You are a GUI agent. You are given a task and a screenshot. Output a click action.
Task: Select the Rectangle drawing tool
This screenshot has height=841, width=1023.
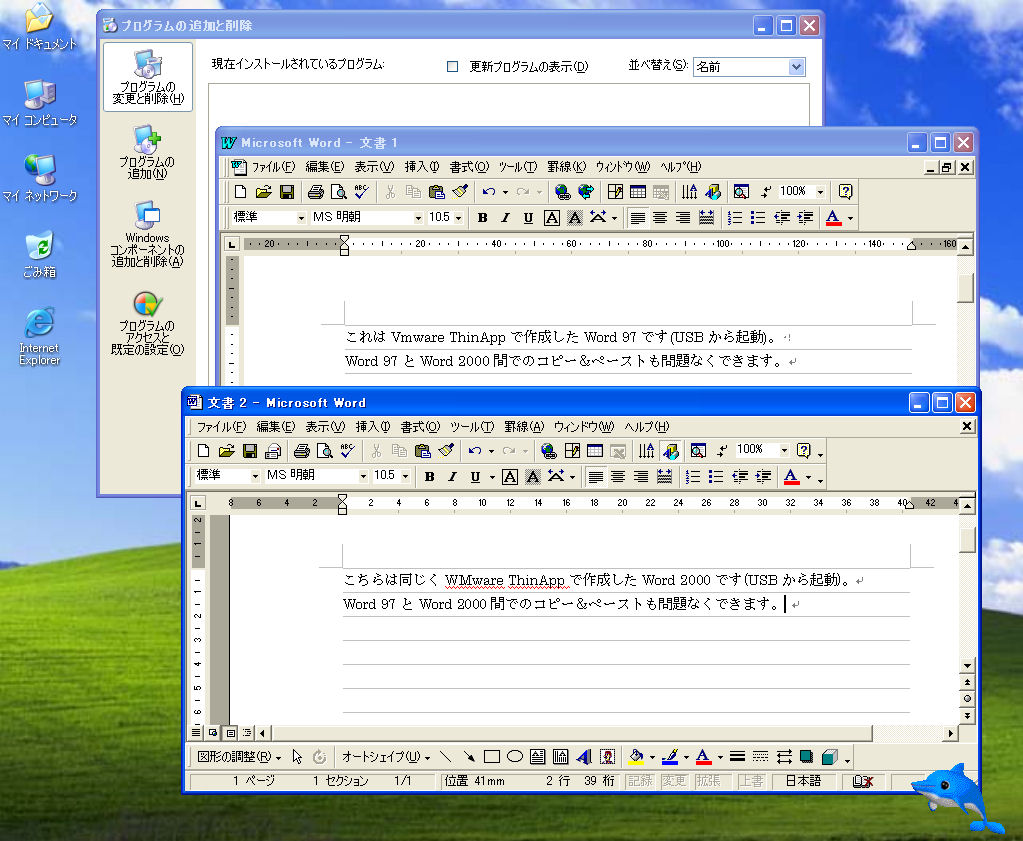[x=492, y=757]
